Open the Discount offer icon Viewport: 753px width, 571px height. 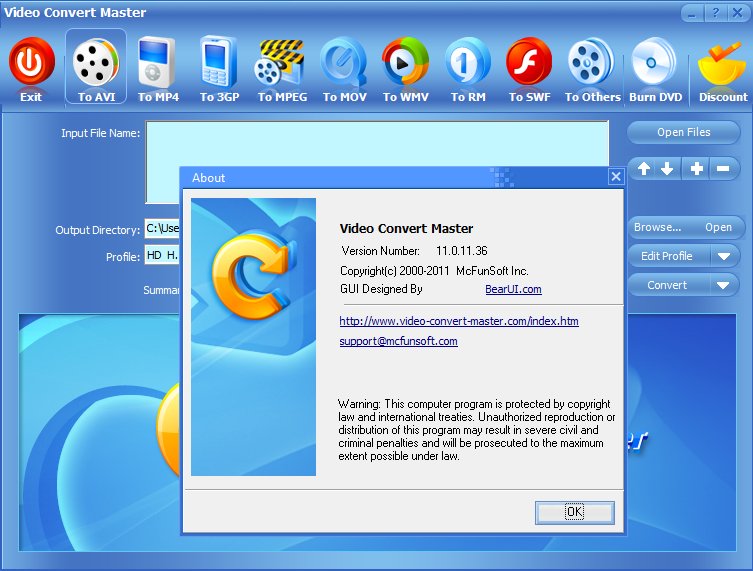pos(721,65)
